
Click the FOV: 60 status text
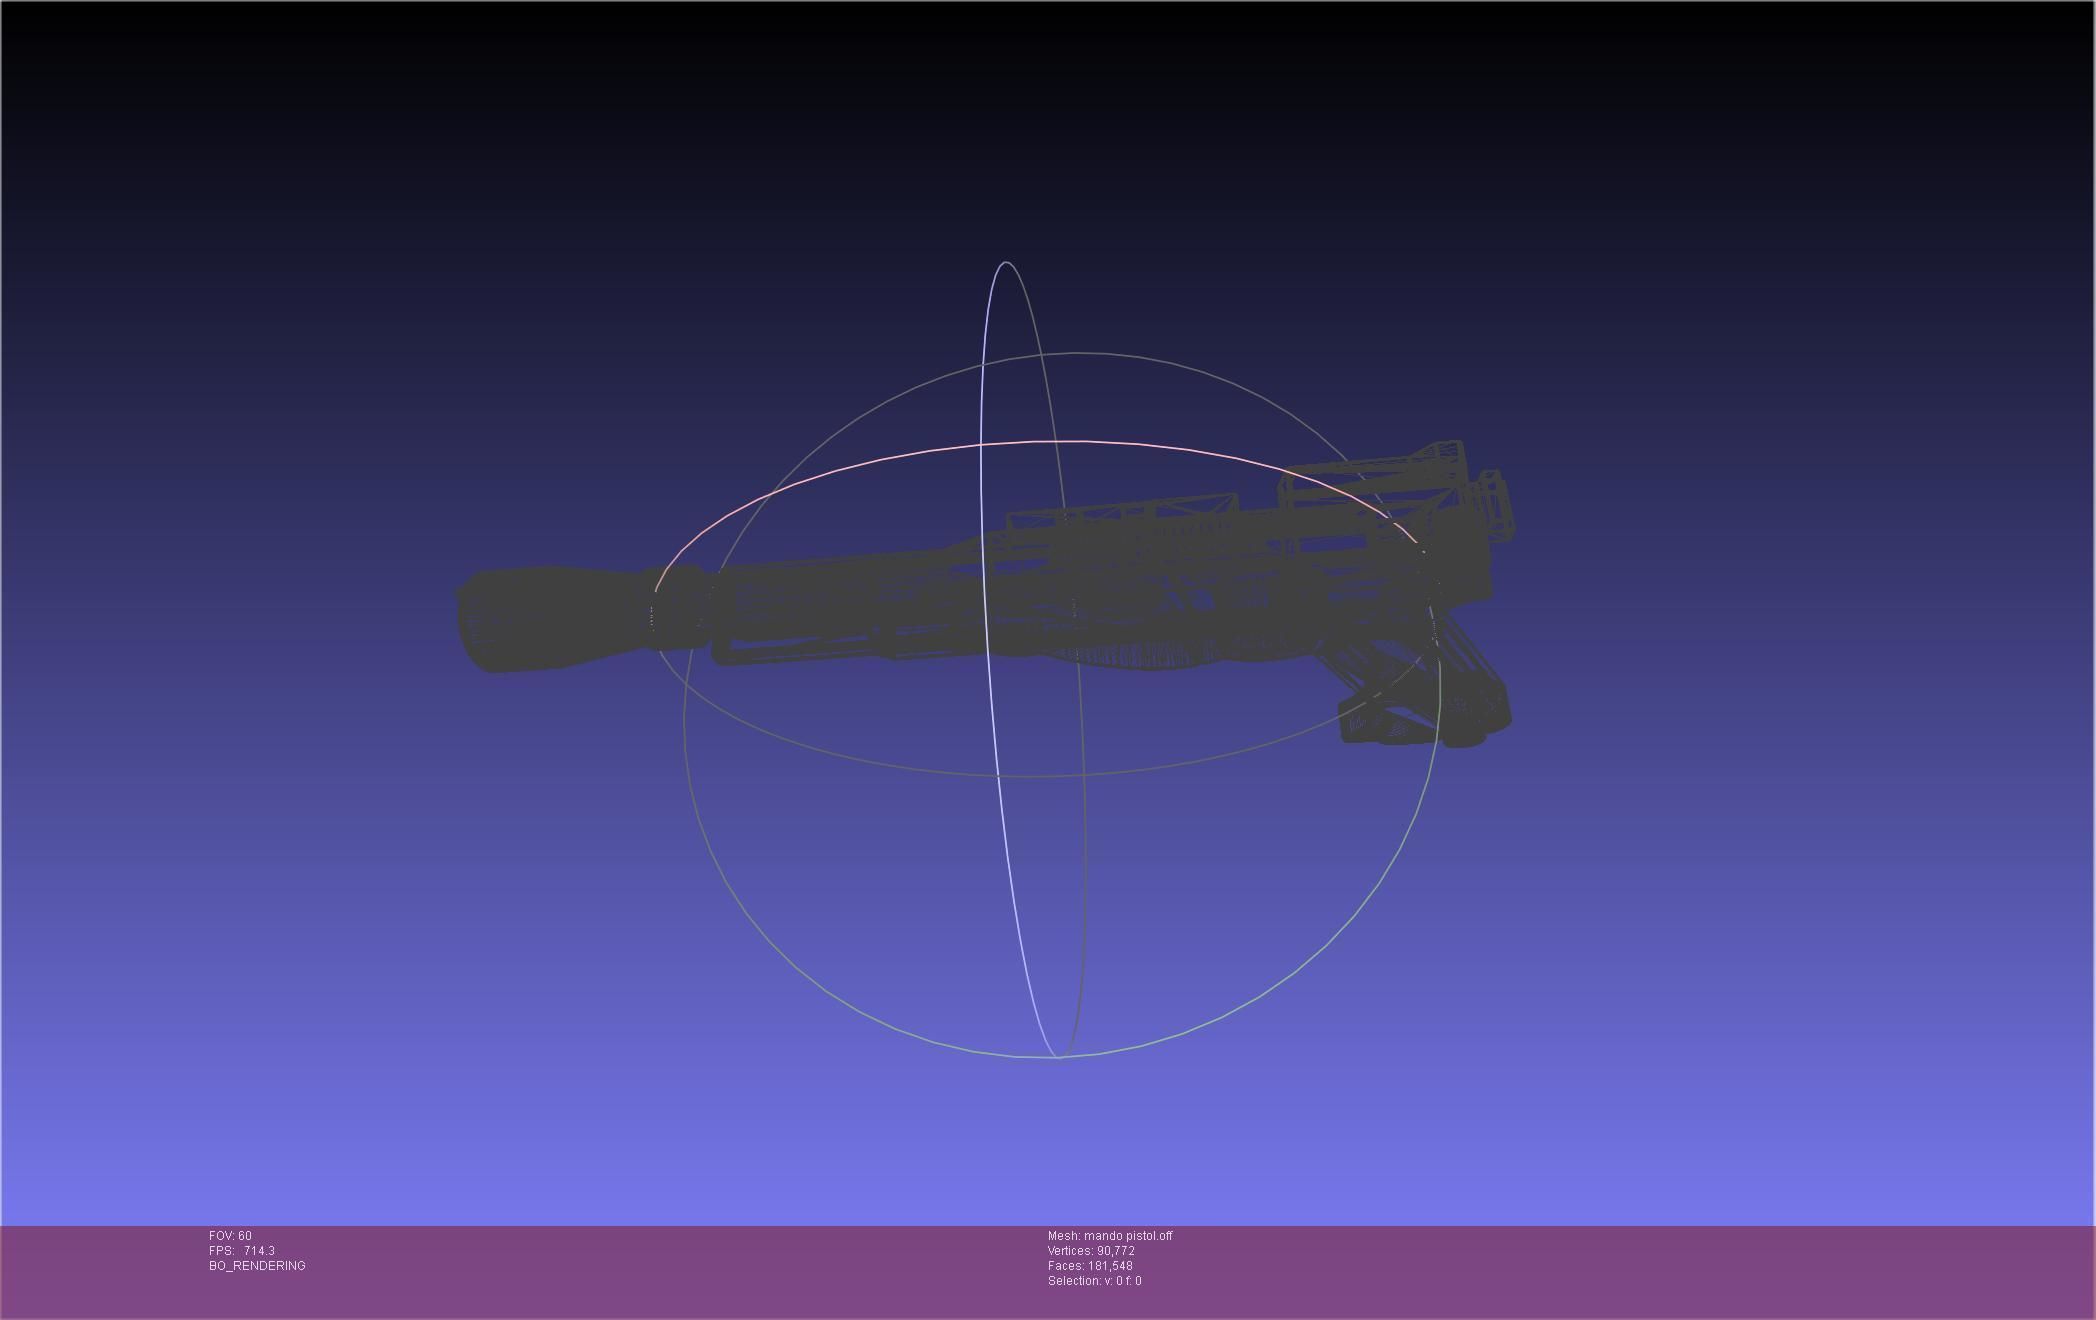pyautogui.click(x=230, y=1236)
